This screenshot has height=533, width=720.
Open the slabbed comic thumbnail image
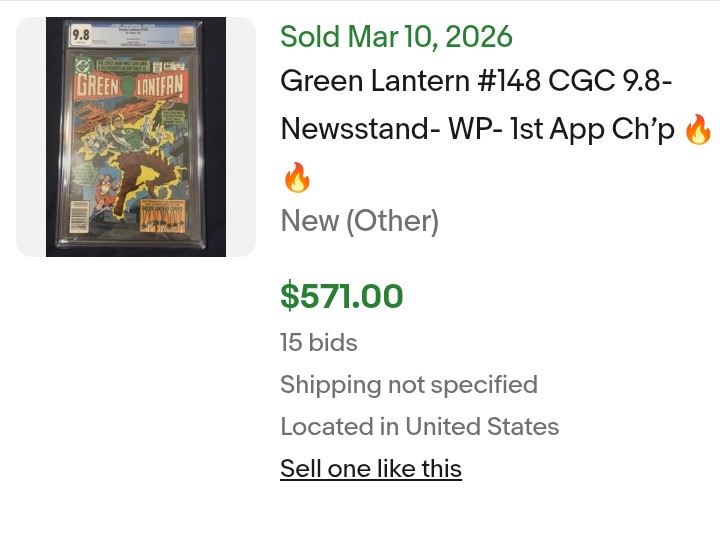[x=136, y=137]
